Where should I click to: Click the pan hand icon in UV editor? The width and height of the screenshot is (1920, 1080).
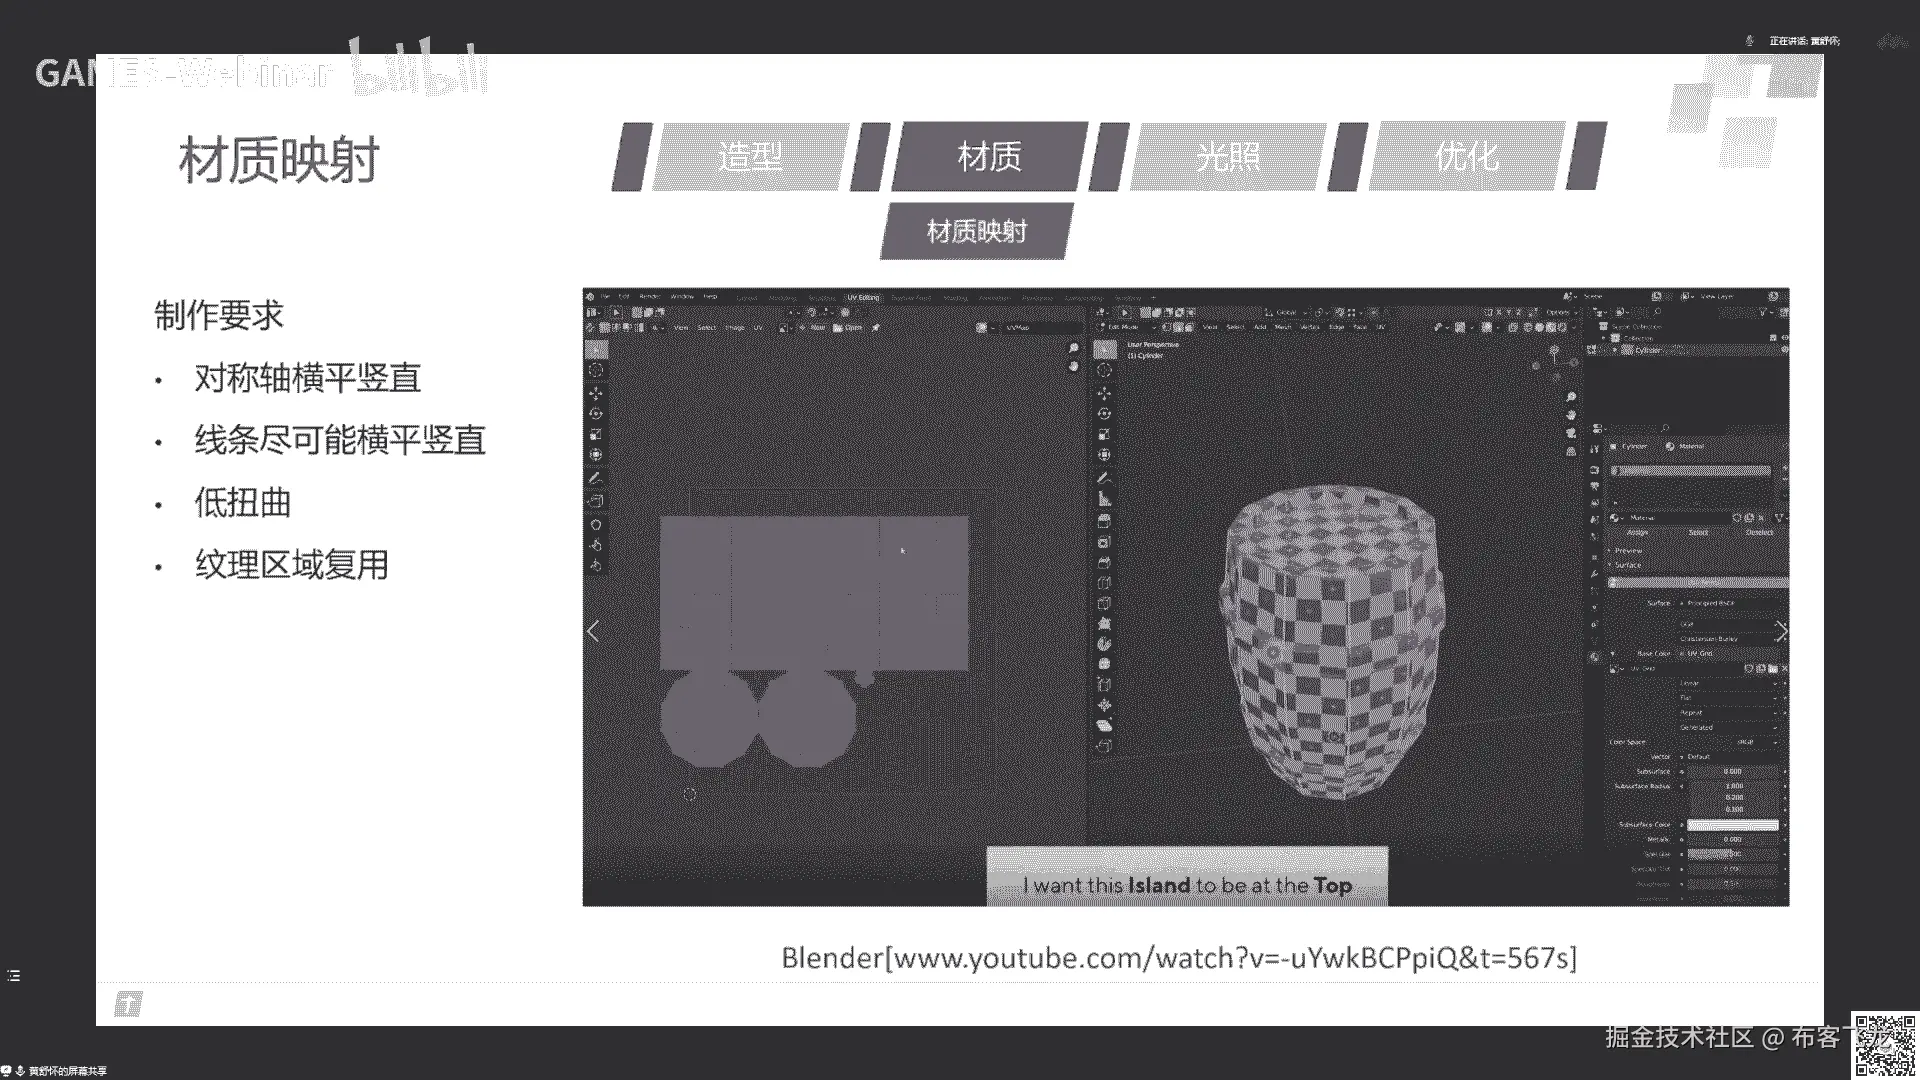pyautogui.click(x=1074, y=366)
